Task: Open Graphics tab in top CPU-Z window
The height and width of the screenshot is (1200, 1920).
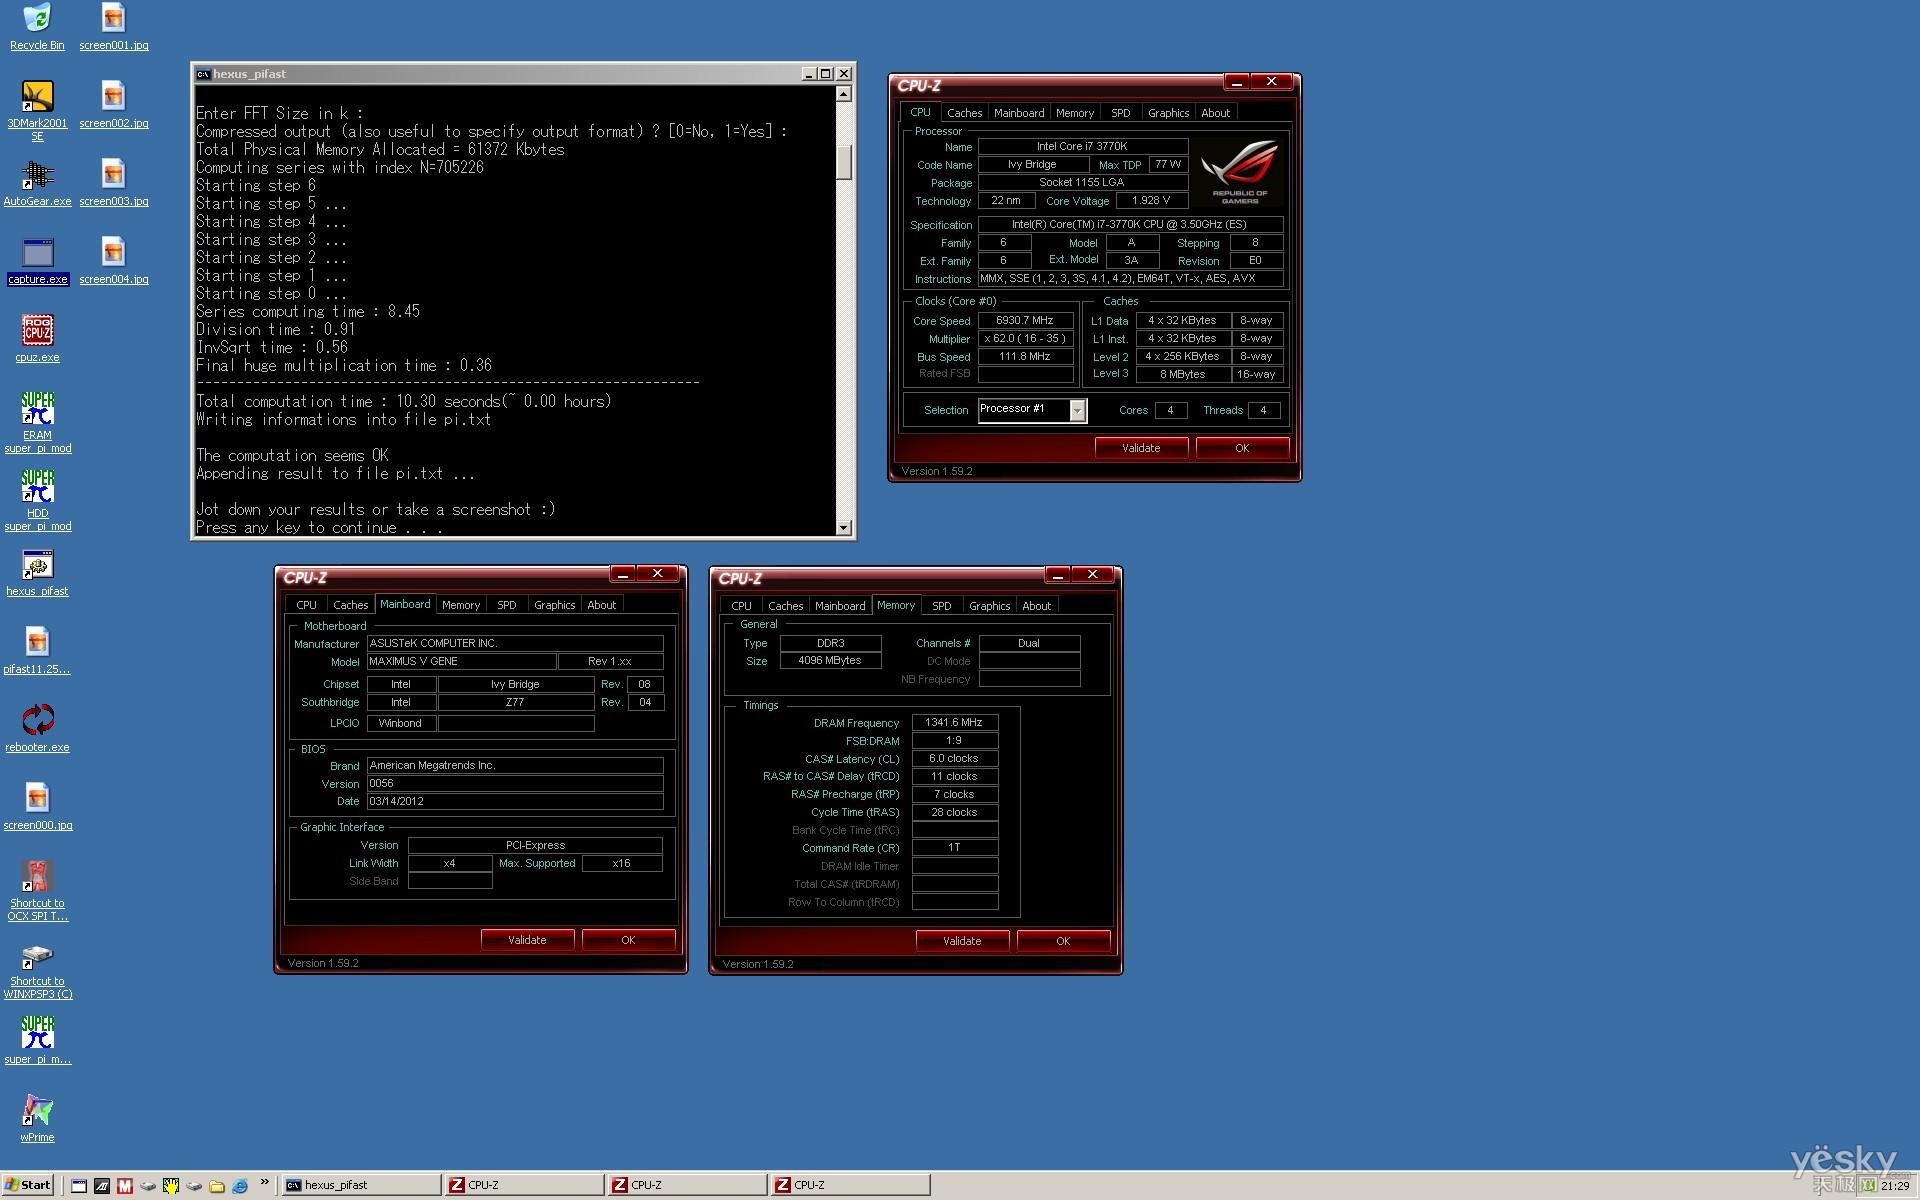Action: click(1168, 113)
